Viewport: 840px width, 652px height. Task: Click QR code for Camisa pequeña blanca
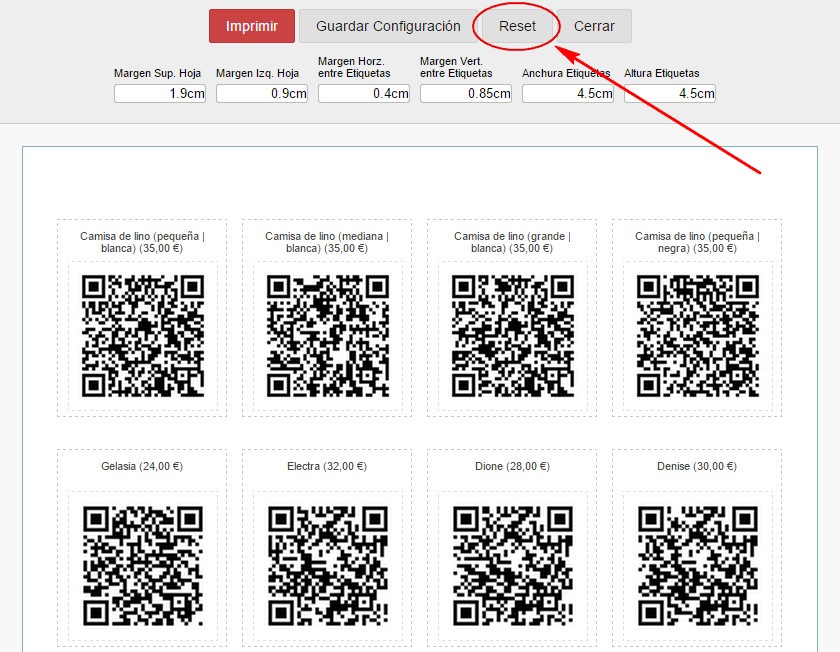[x=143, y=336]
